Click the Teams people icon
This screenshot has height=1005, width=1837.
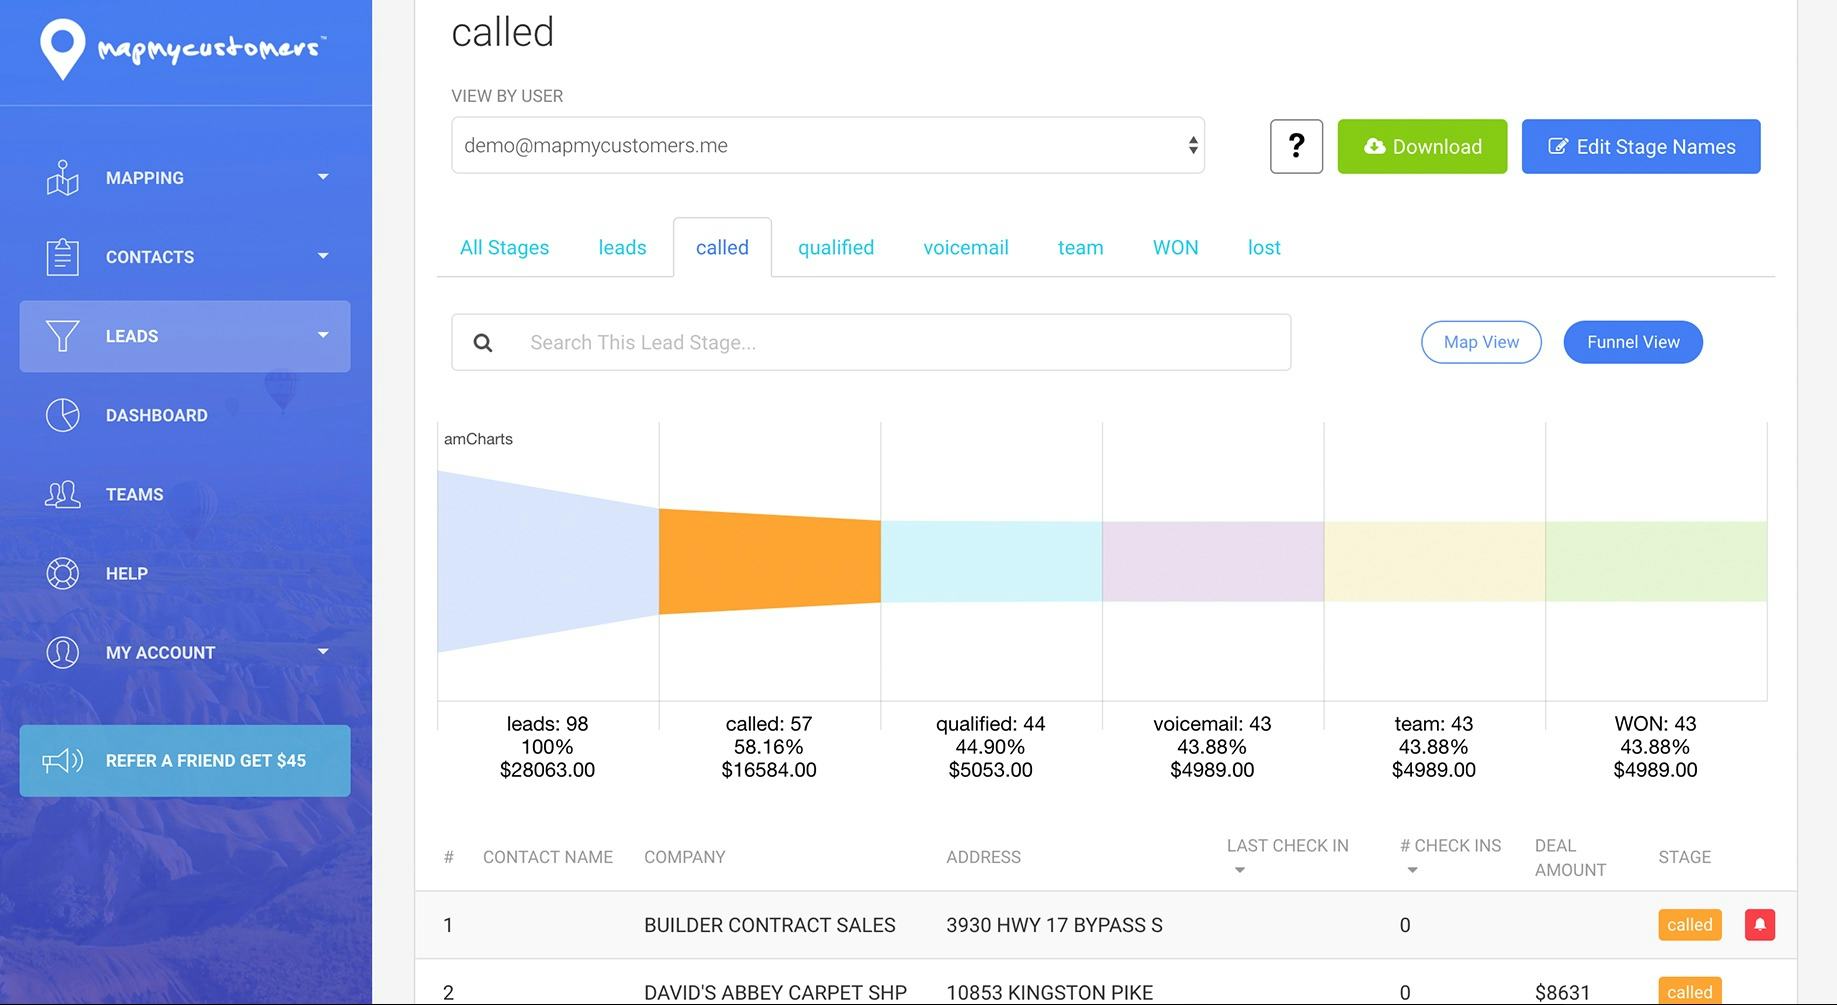click(x=62, y=494)
